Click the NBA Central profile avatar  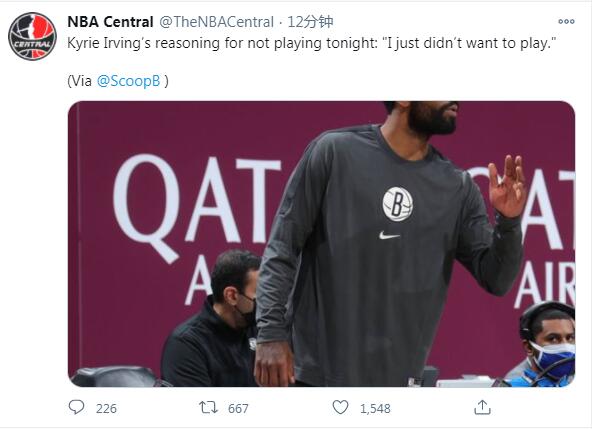(32, 36)
